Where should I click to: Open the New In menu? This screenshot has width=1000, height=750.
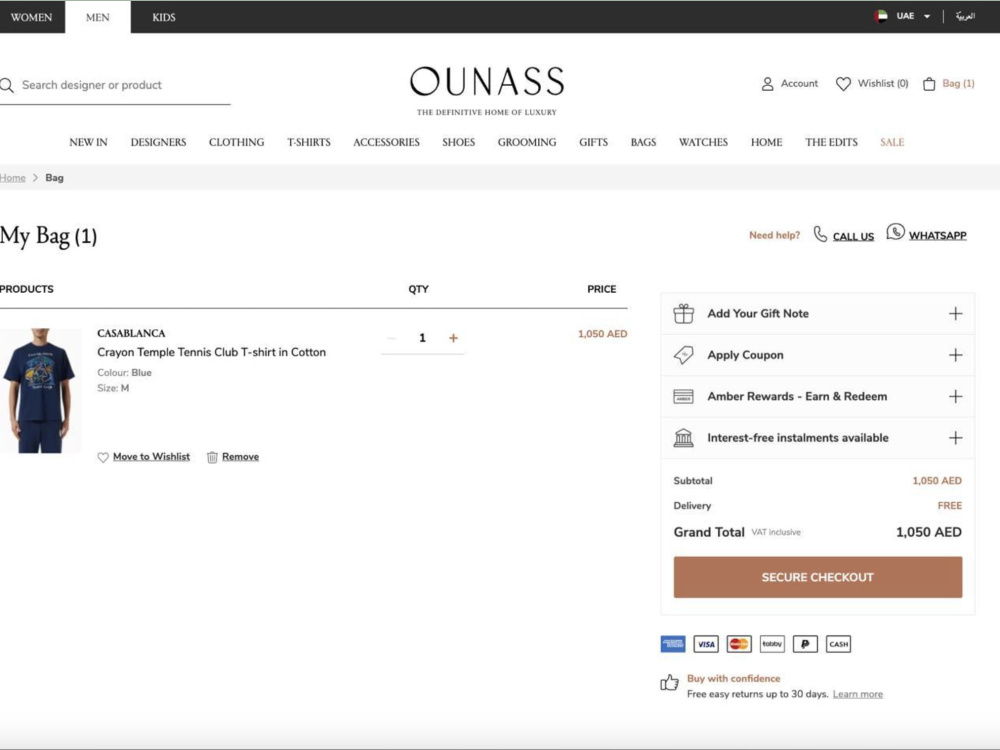tap(89, 142)
